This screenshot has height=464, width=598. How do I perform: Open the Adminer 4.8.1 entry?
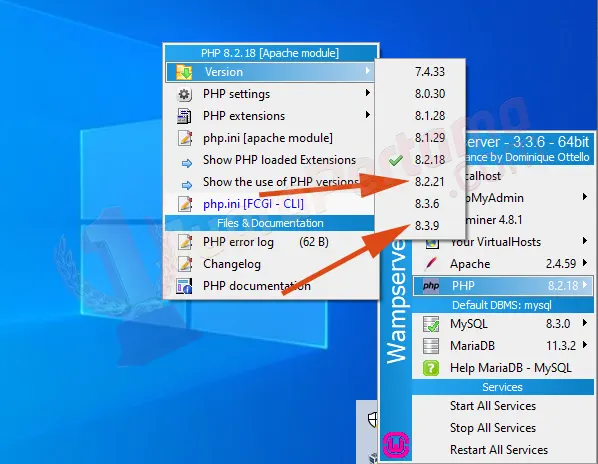pyautogui.click(x=494, y=220)
